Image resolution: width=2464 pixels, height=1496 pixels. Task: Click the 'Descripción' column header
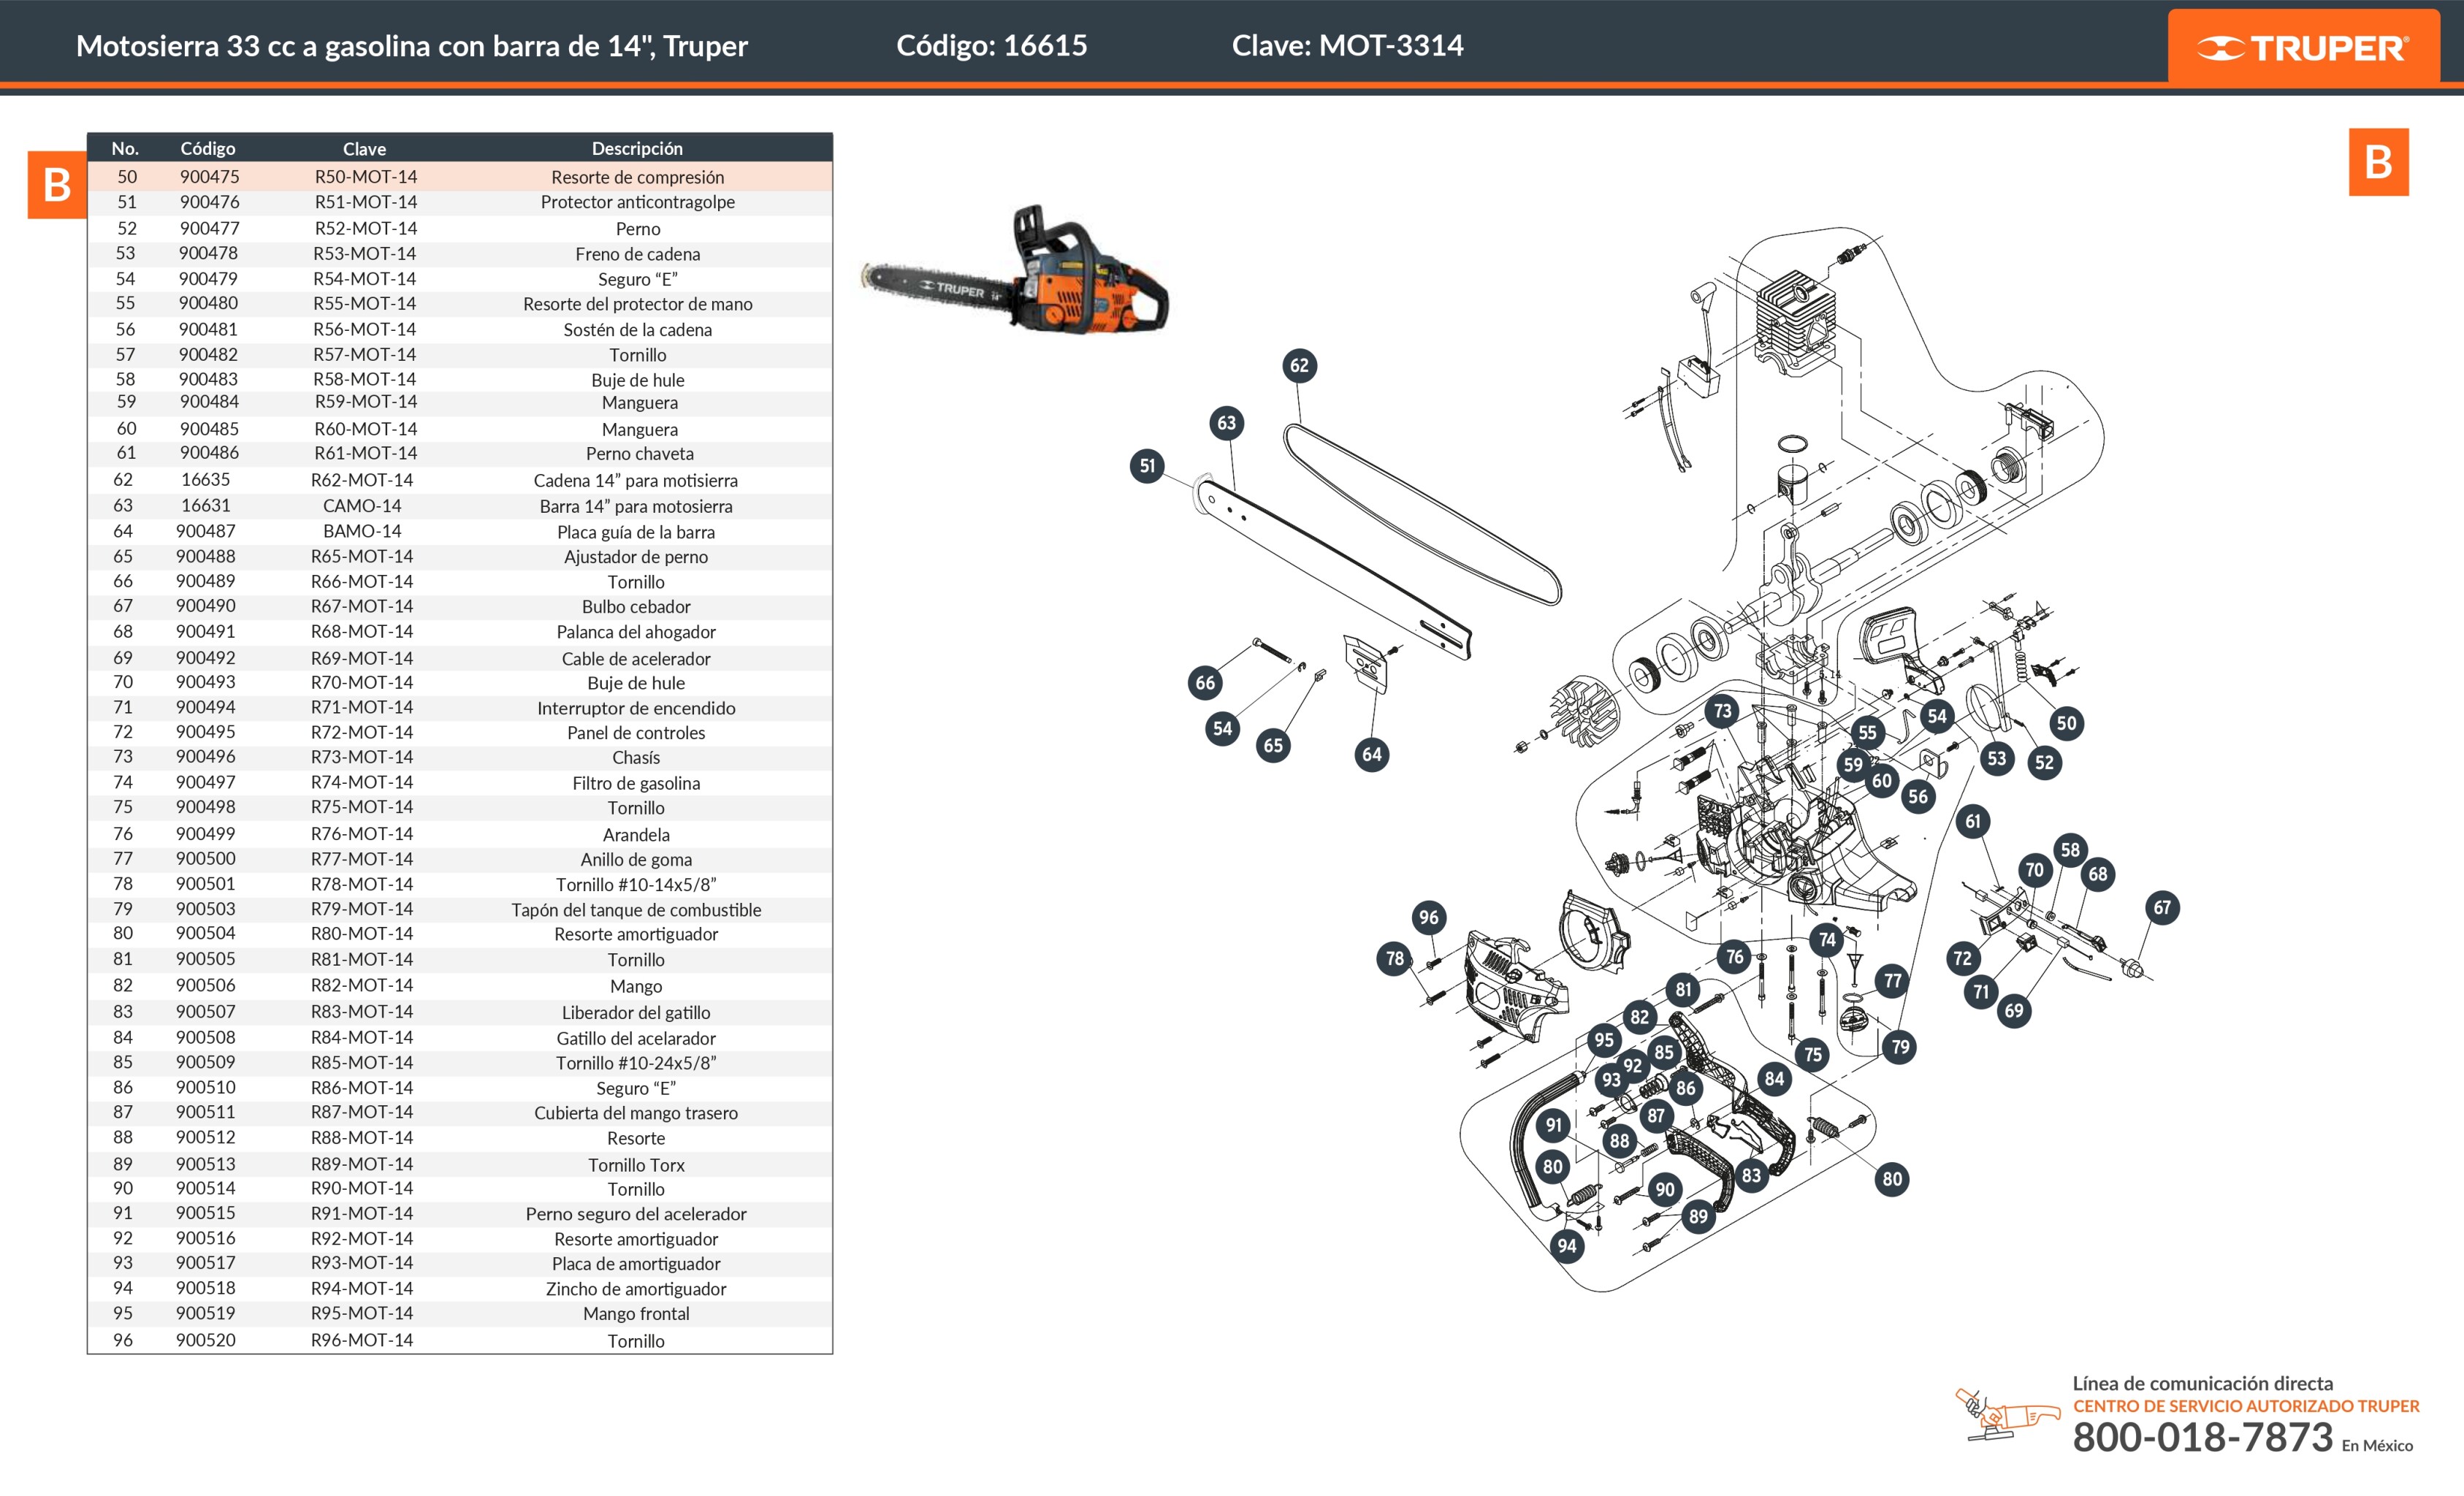pos(637,148)
